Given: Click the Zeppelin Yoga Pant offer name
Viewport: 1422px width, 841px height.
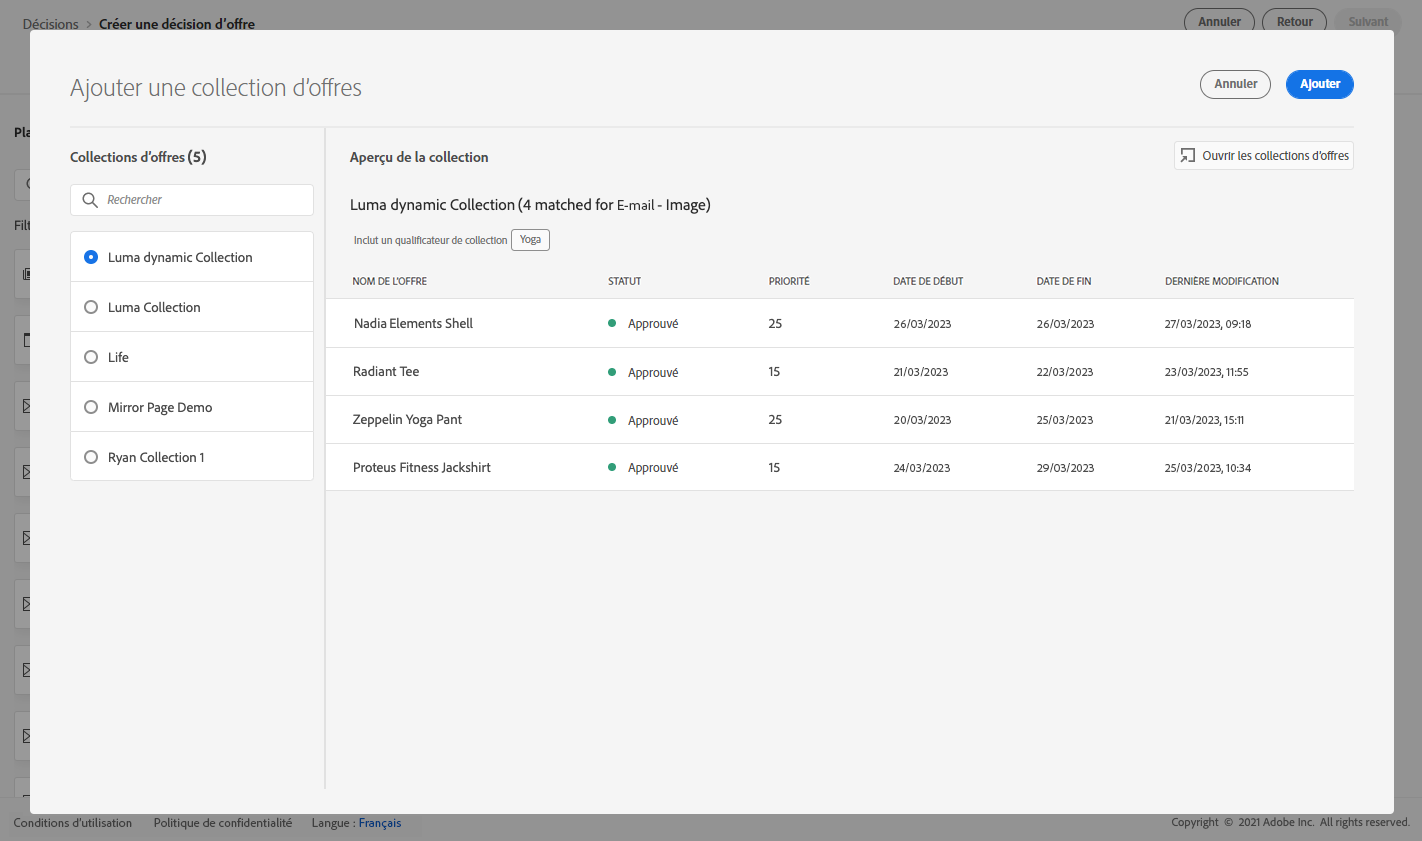Looking at the screenshot, I should pyautogui.click(x=407, y=419).
